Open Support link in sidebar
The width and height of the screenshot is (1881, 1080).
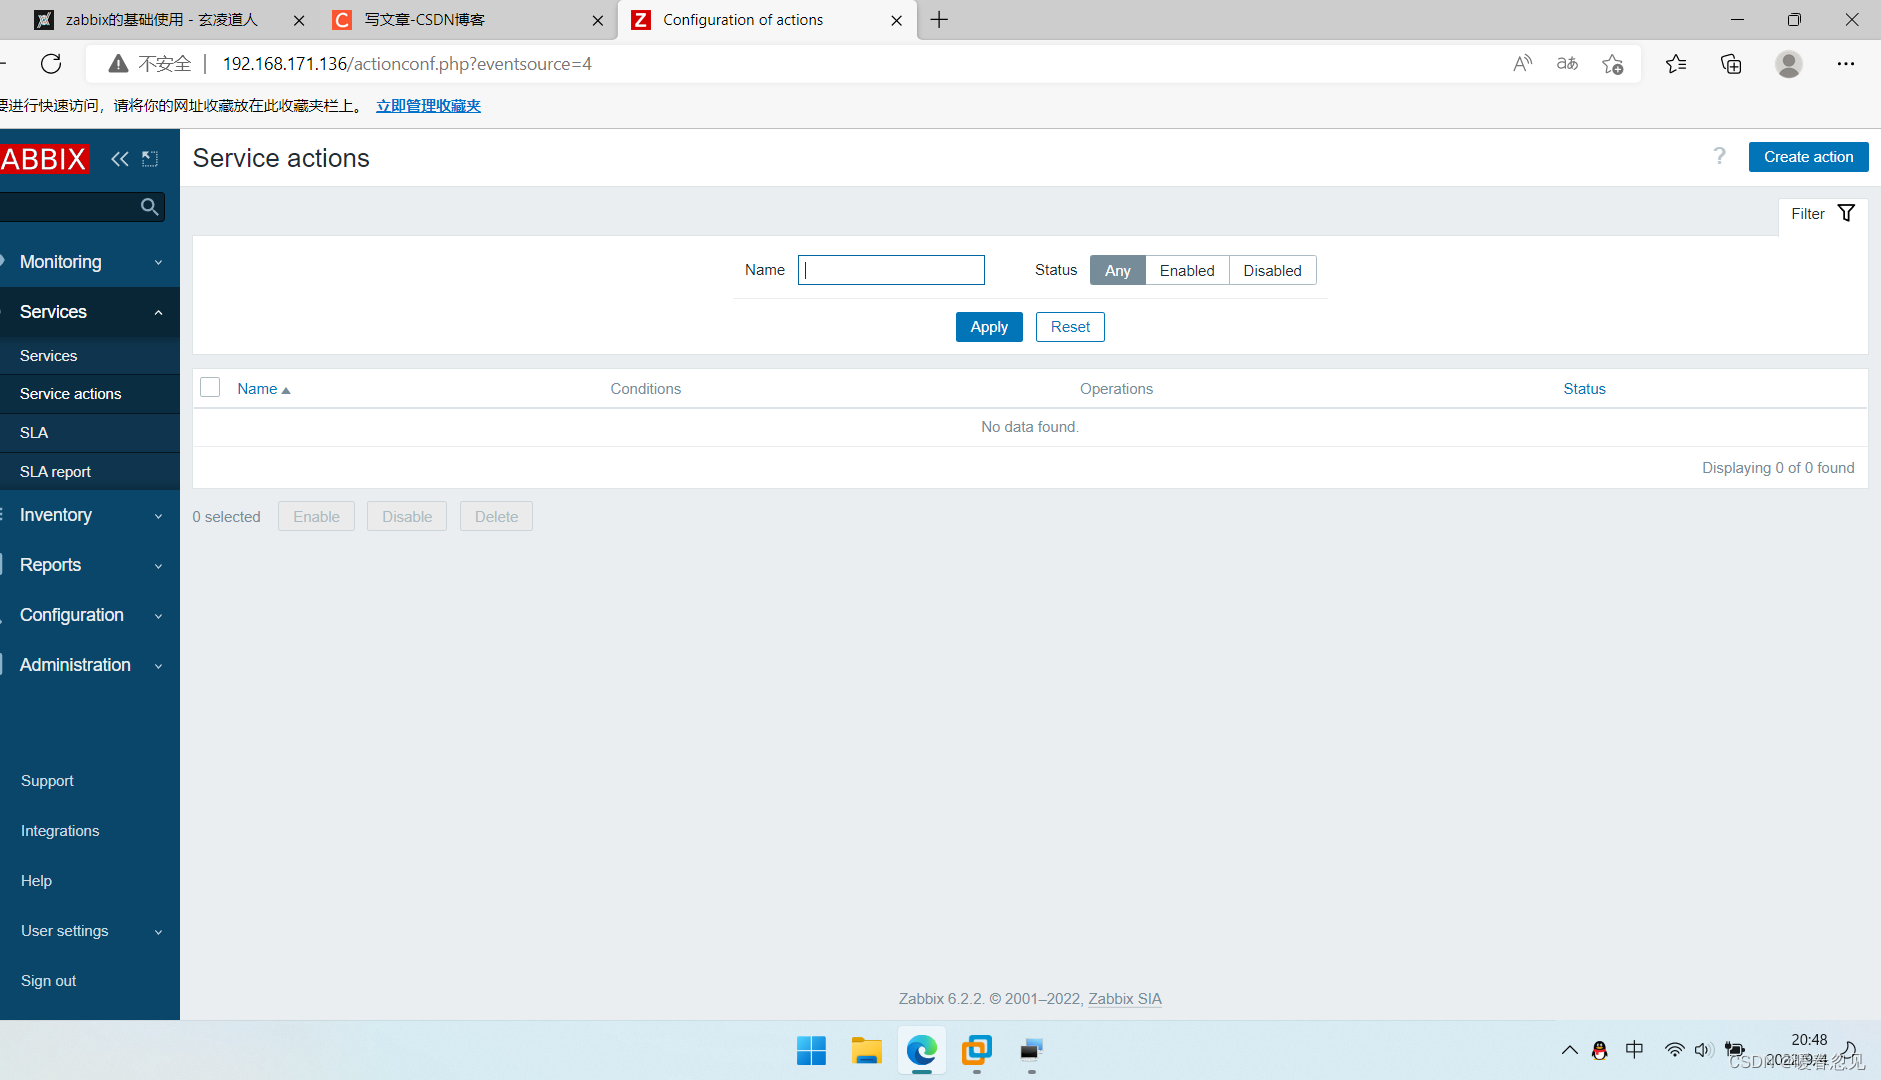coord(47,781)
